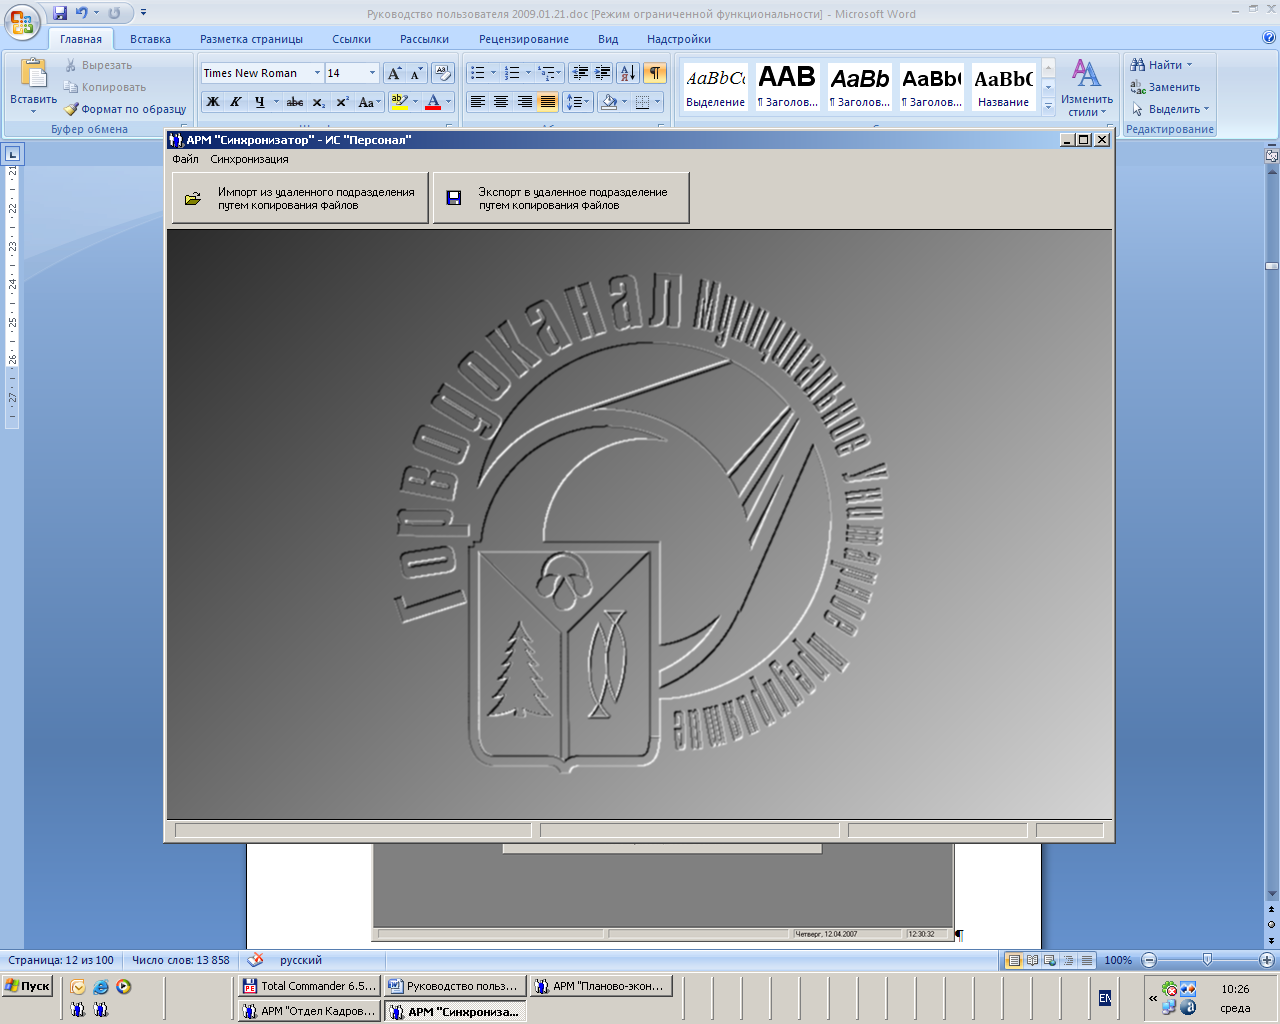Click the decrease indent icon
The image size is (1280, 1024).
(x=580, y=73)
